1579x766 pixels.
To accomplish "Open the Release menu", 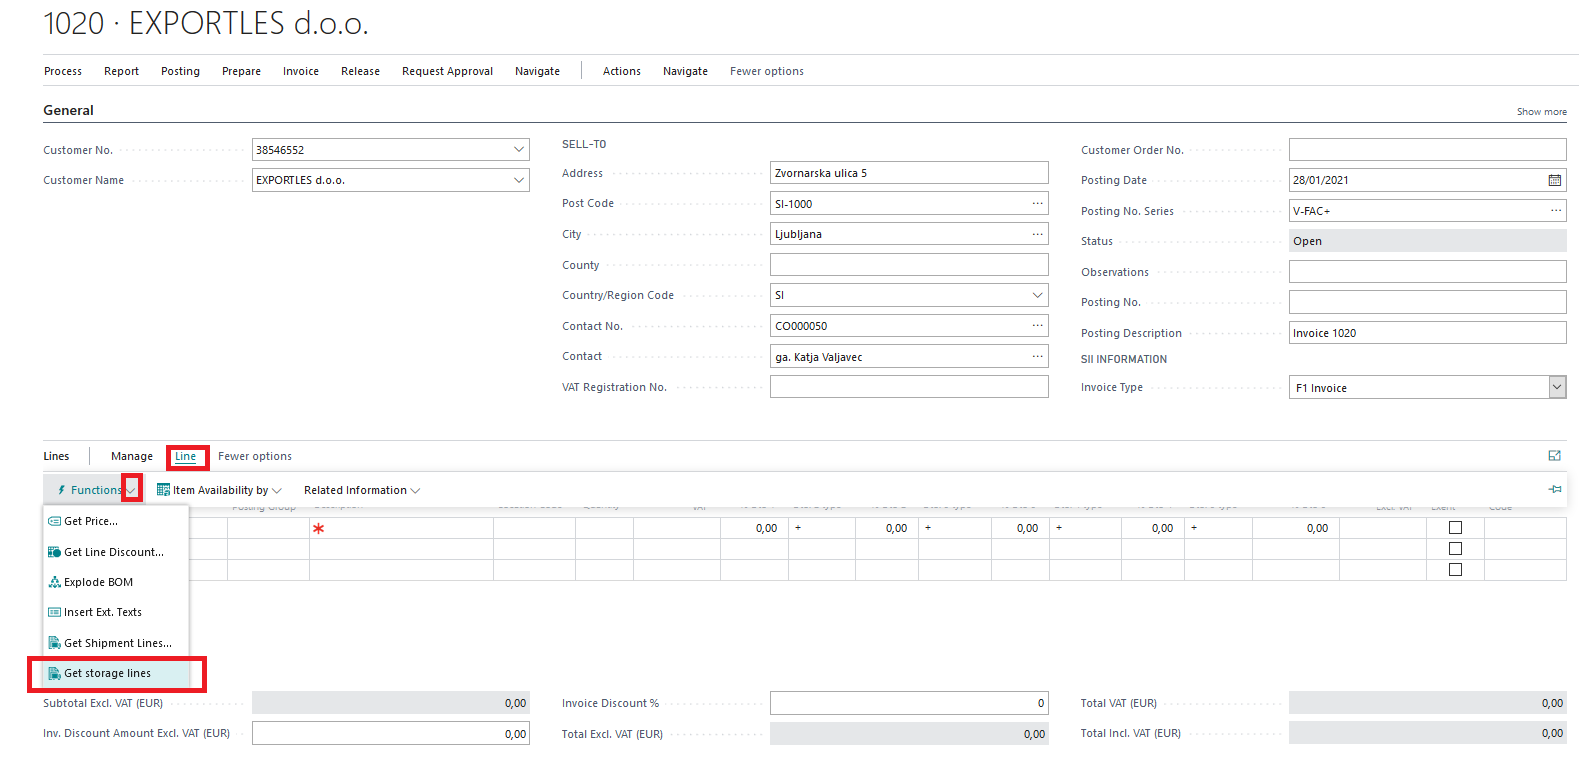I will point(360,71).
